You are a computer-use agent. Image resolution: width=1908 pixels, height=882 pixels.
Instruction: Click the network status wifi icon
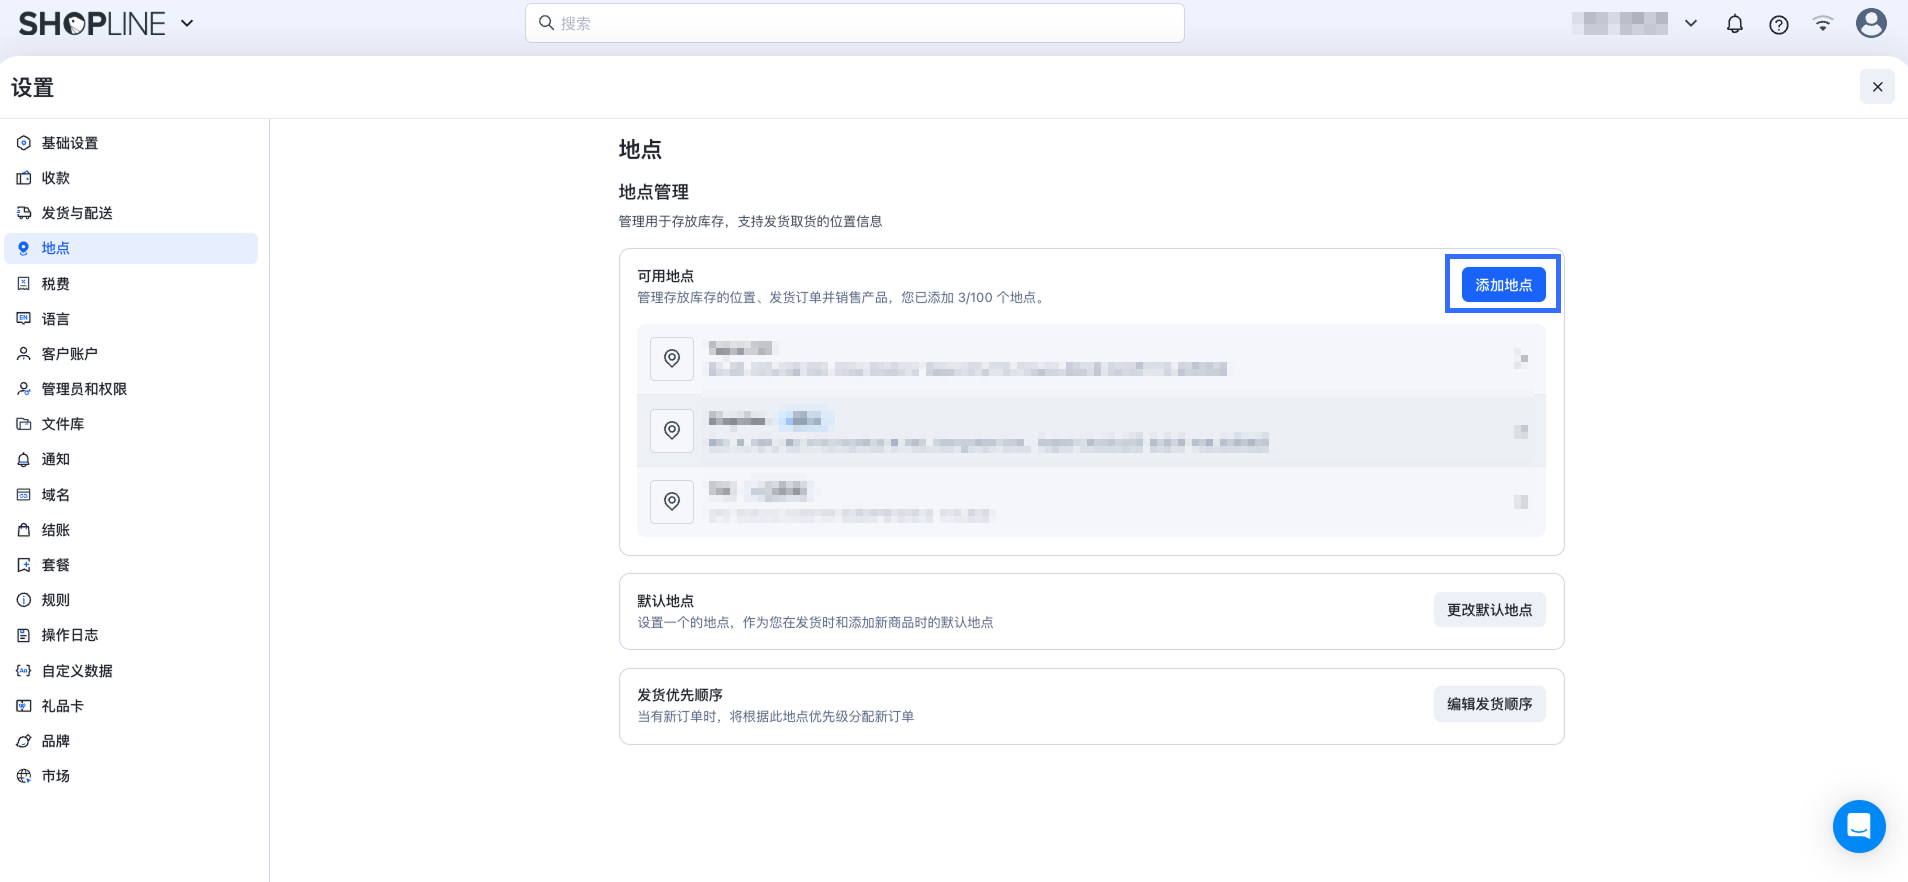click(x=1823, y=24)
